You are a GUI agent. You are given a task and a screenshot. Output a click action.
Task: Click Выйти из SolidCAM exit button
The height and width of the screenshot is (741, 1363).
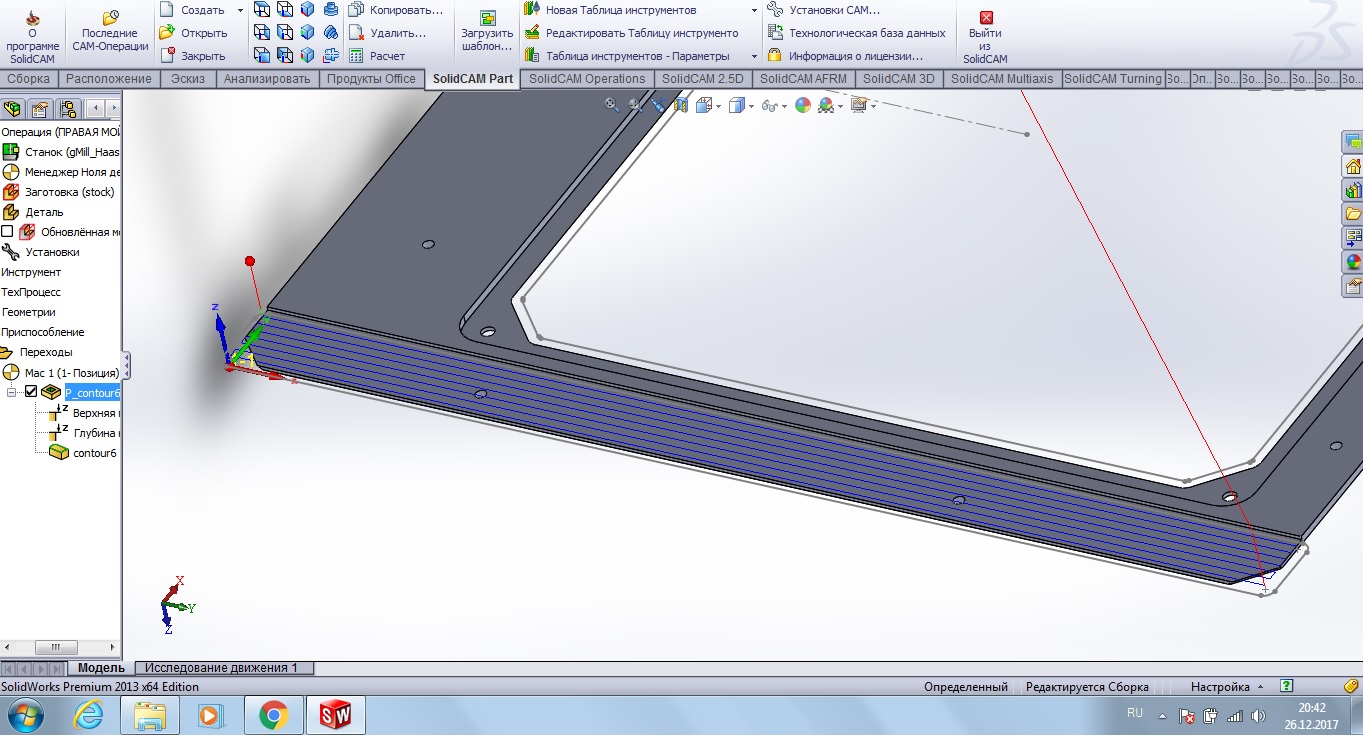tap(986, 38)
